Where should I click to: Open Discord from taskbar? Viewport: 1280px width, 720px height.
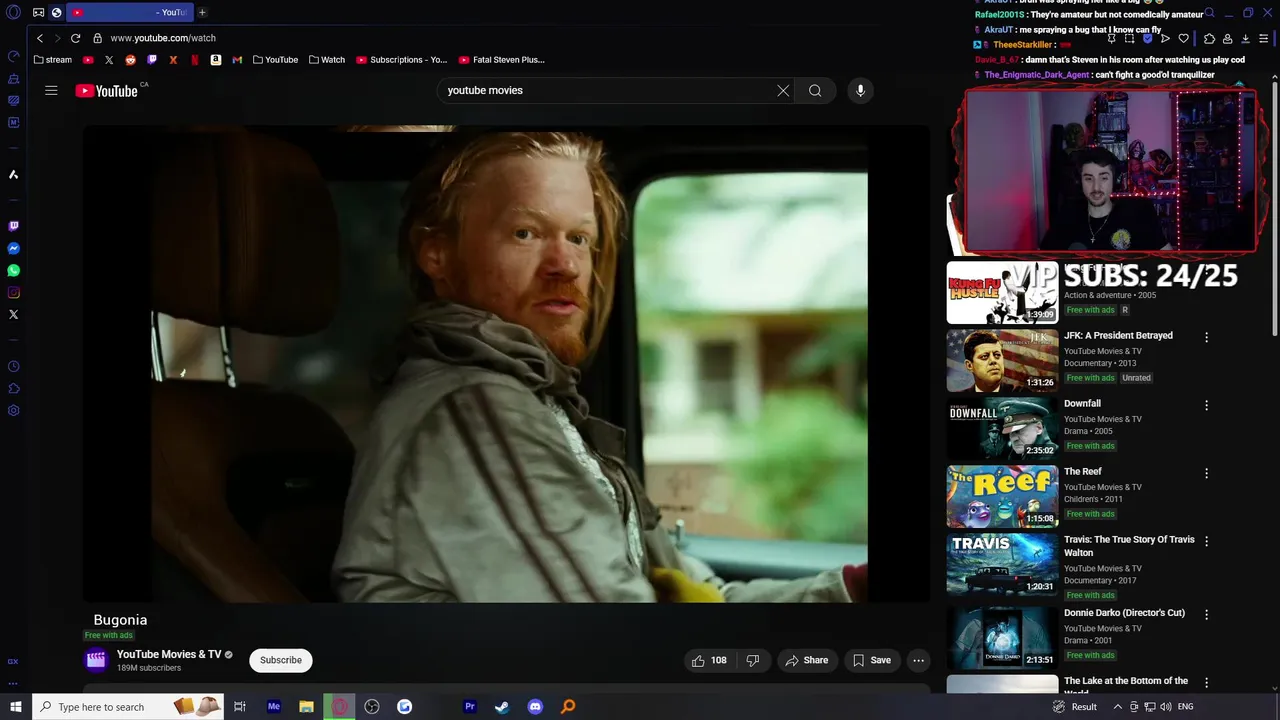[535, 707]
